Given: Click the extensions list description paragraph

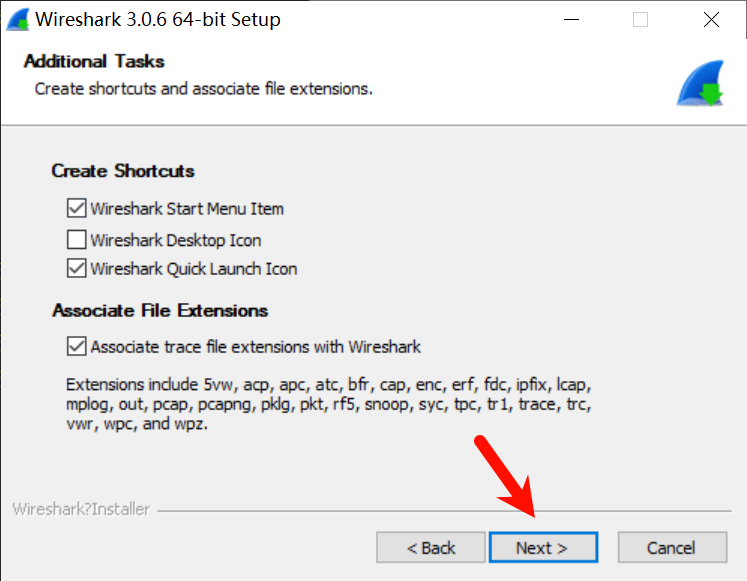Looking at the screenshot, I should [x=329, y=404].
